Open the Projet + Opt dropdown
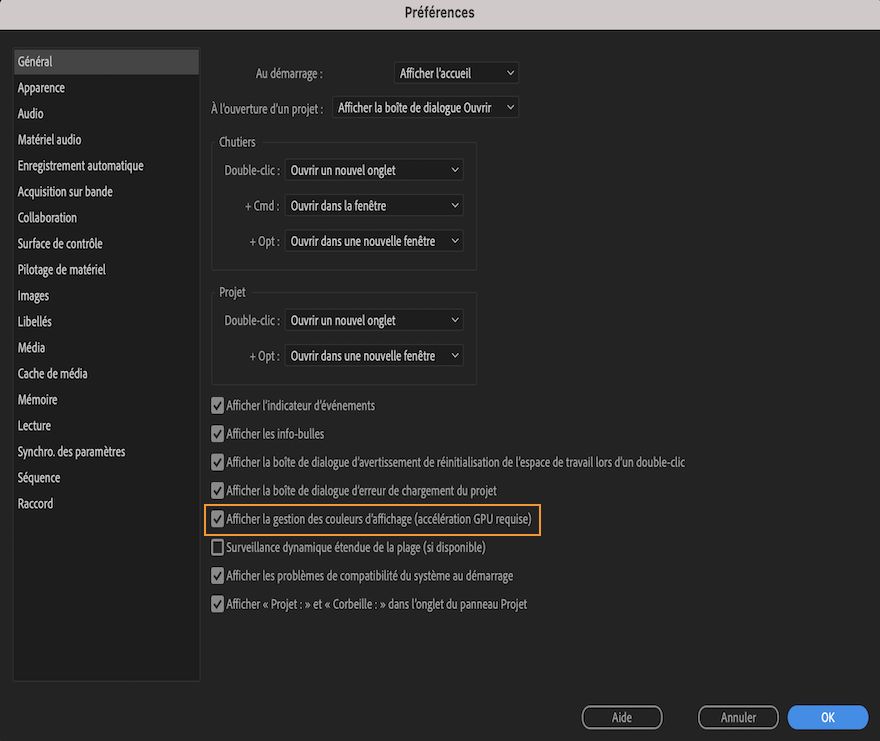 (373, 354)
